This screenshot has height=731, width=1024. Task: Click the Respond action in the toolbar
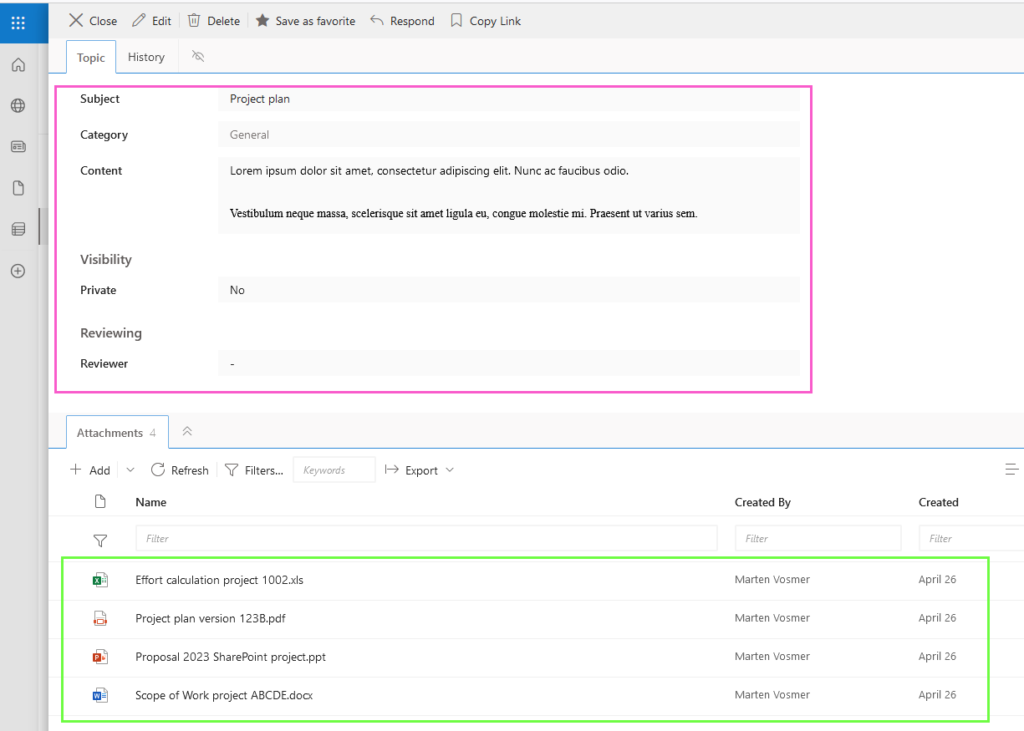click(402, 20)
